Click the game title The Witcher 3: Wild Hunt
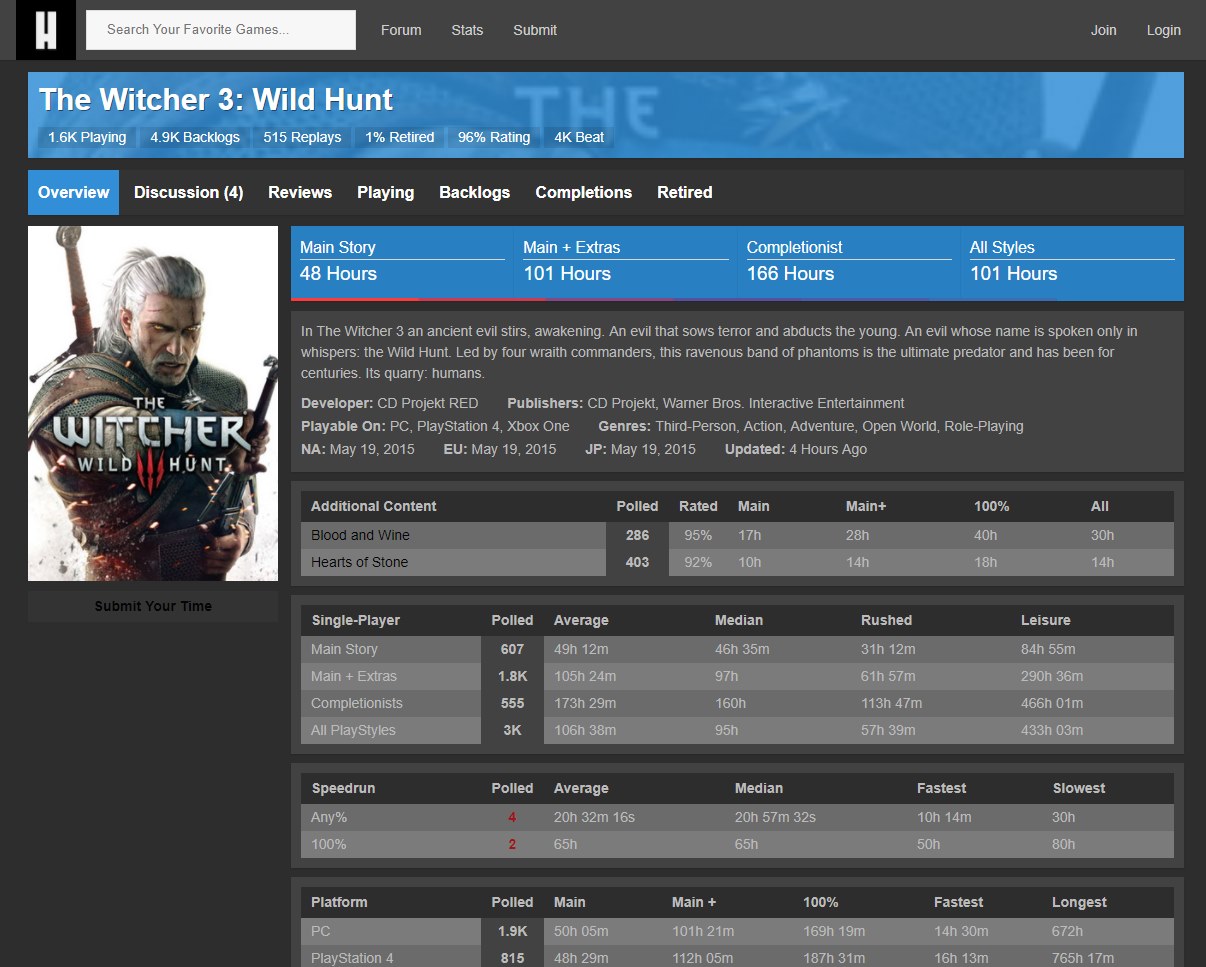Image resolution: width=1206 pixels, height=967 pixels. tap(216, 100)
